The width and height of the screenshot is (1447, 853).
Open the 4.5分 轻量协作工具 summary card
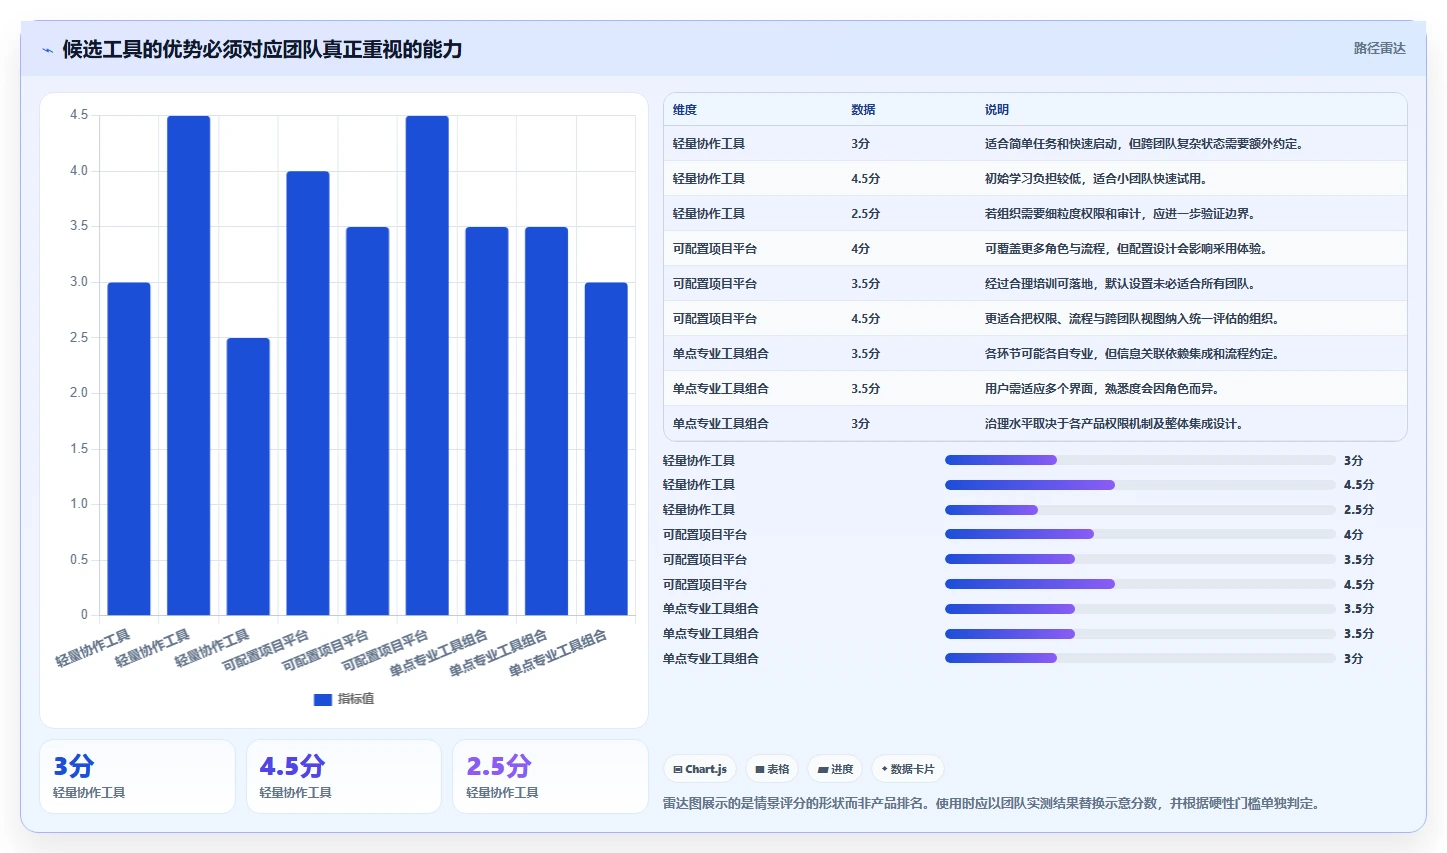tap(344, 776)
